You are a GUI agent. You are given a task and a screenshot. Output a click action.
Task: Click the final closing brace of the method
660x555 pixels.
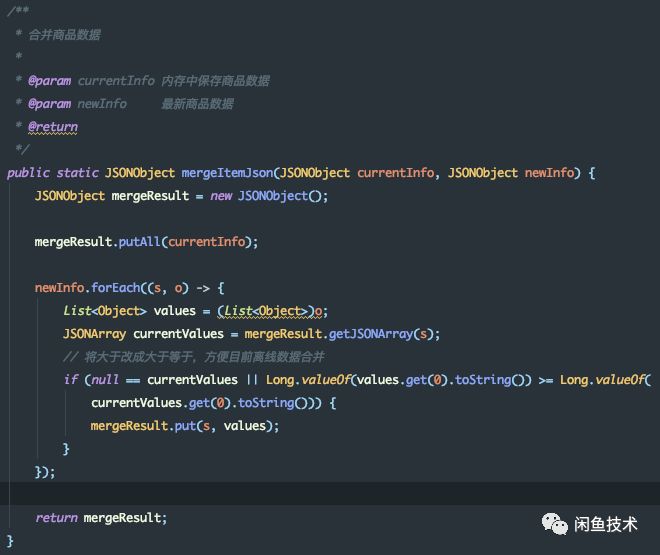pyautogui.click(x=10, y=541)
